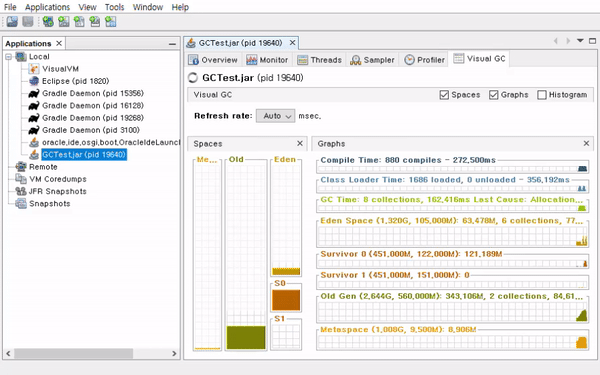Open the Applications menu
This screenshot has width=600, height=375.
pyautogui.click(x=47, y=7)
